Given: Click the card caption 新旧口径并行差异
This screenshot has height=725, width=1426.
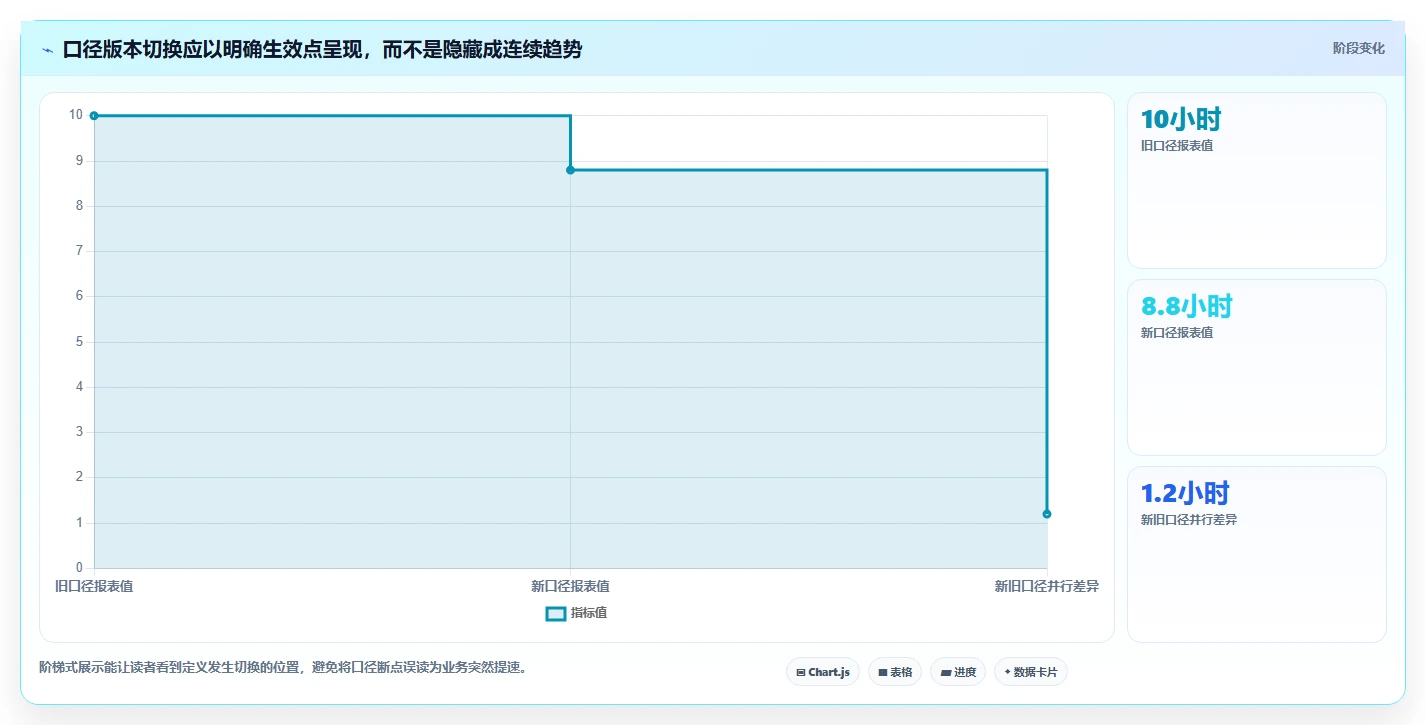Looking at the screenshot, I should (x=1189, y=520).
